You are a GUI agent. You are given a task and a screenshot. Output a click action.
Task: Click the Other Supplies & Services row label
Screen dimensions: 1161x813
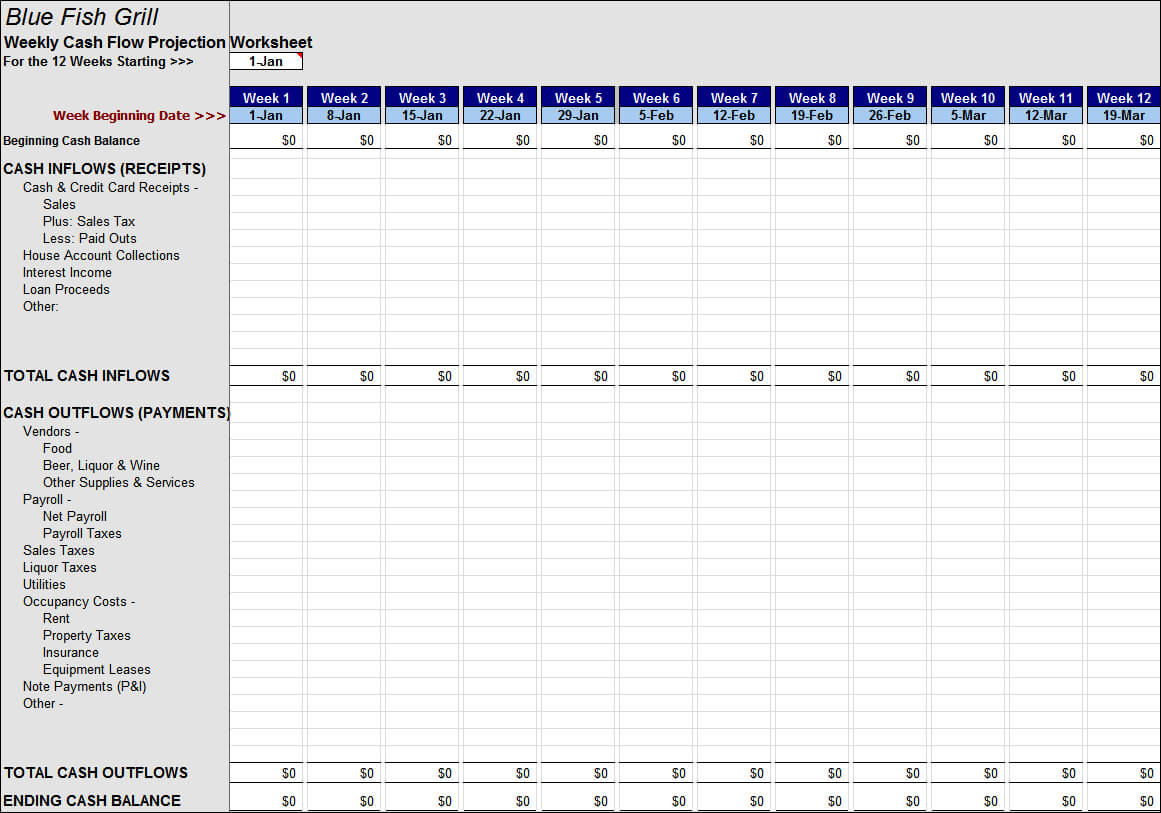[x=118, y=482]
